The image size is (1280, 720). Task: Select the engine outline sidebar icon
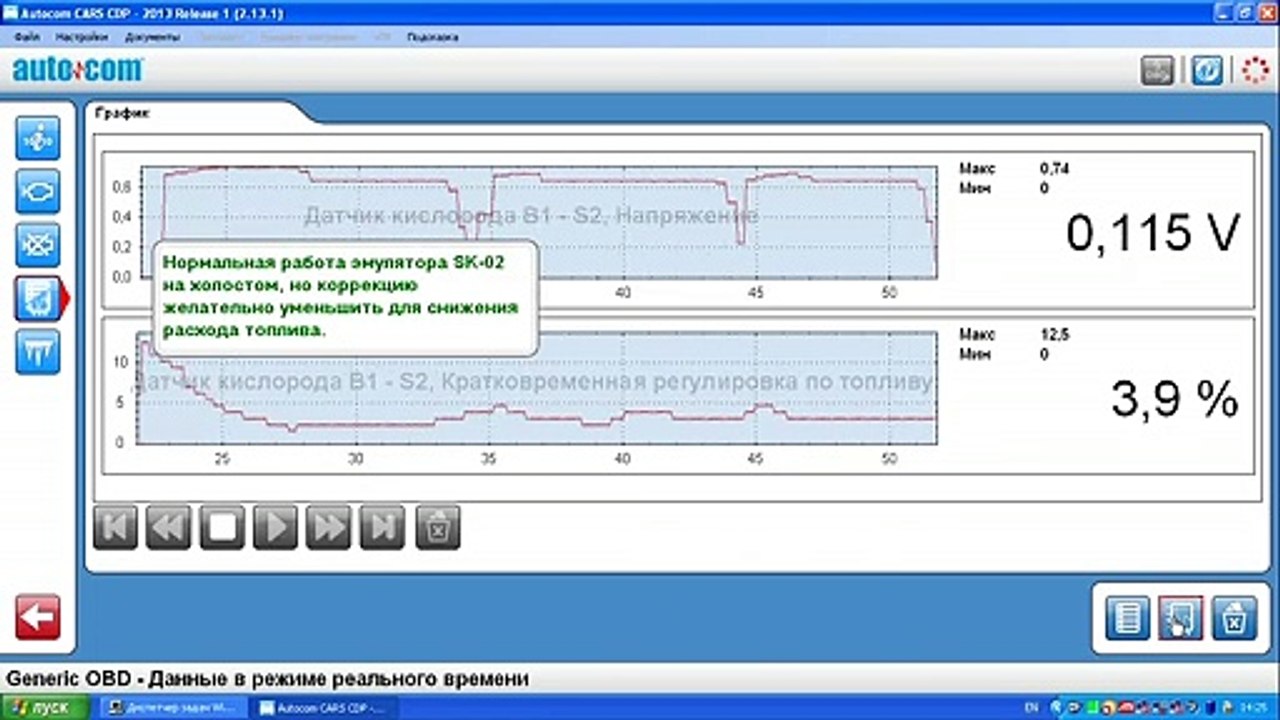pyautogui.click(x=38, y=192)
